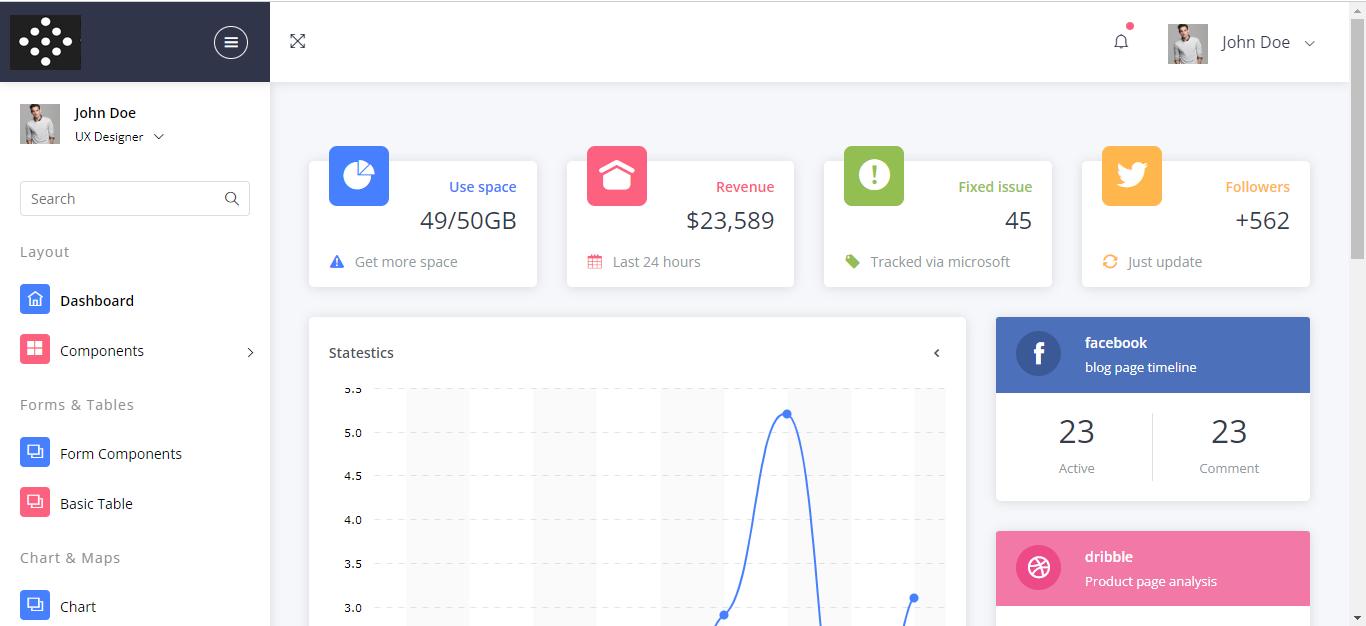This screenshot has width=1366, height=626.
Task: Click the dribble basketball icon
Action: (1039, 568)
